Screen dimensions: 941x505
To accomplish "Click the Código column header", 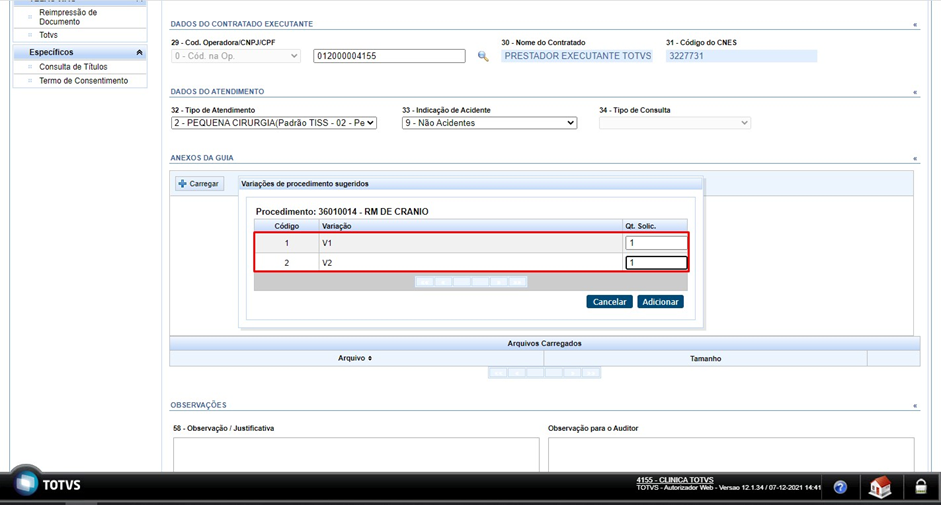I will point(286,226).
